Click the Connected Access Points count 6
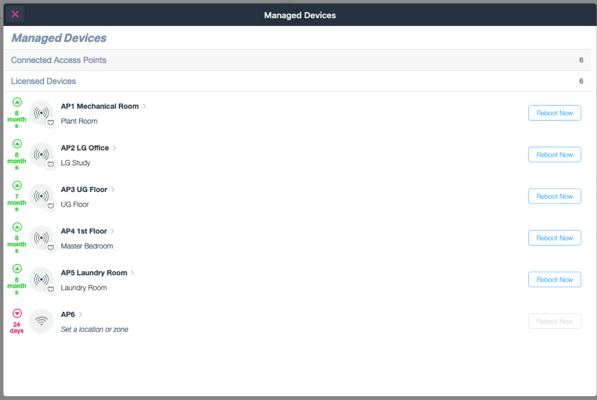Image resolution: width=597 pixels, height=400 pixels. pyautogui.click(x=581, y=60)
